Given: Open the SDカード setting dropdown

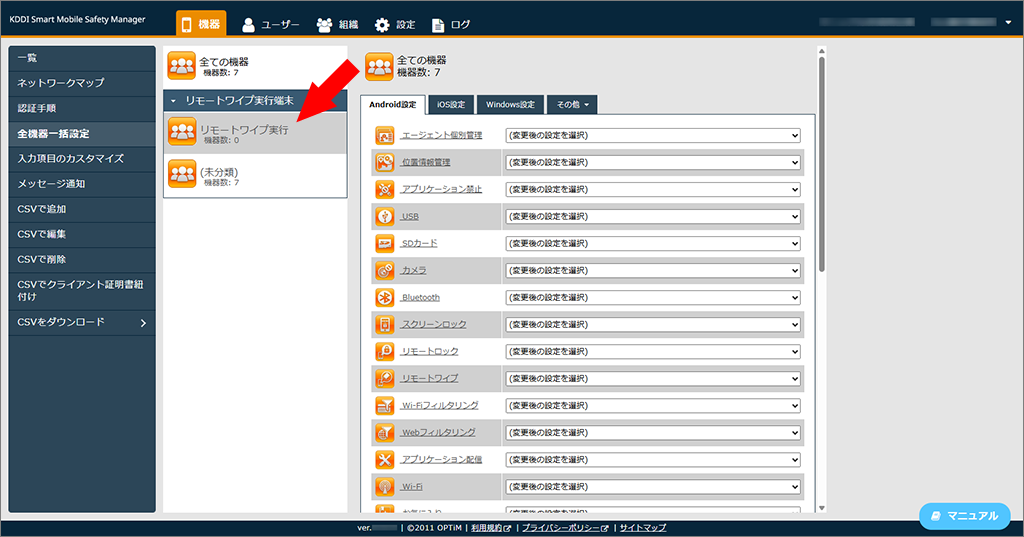Looking at the screenshot, I should coord(653,243).
